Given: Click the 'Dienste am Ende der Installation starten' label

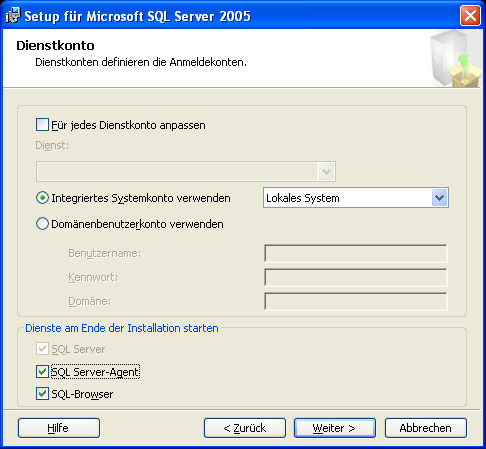Looking at the screenshot, I should pos(122,328).
